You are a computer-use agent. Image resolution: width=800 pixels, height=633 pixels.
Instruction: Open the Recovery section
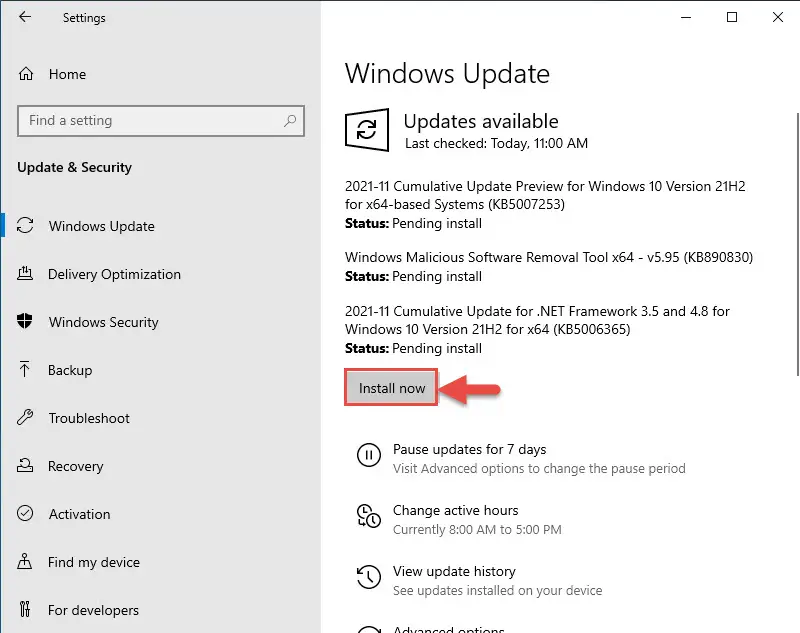(x=76, y=466)
